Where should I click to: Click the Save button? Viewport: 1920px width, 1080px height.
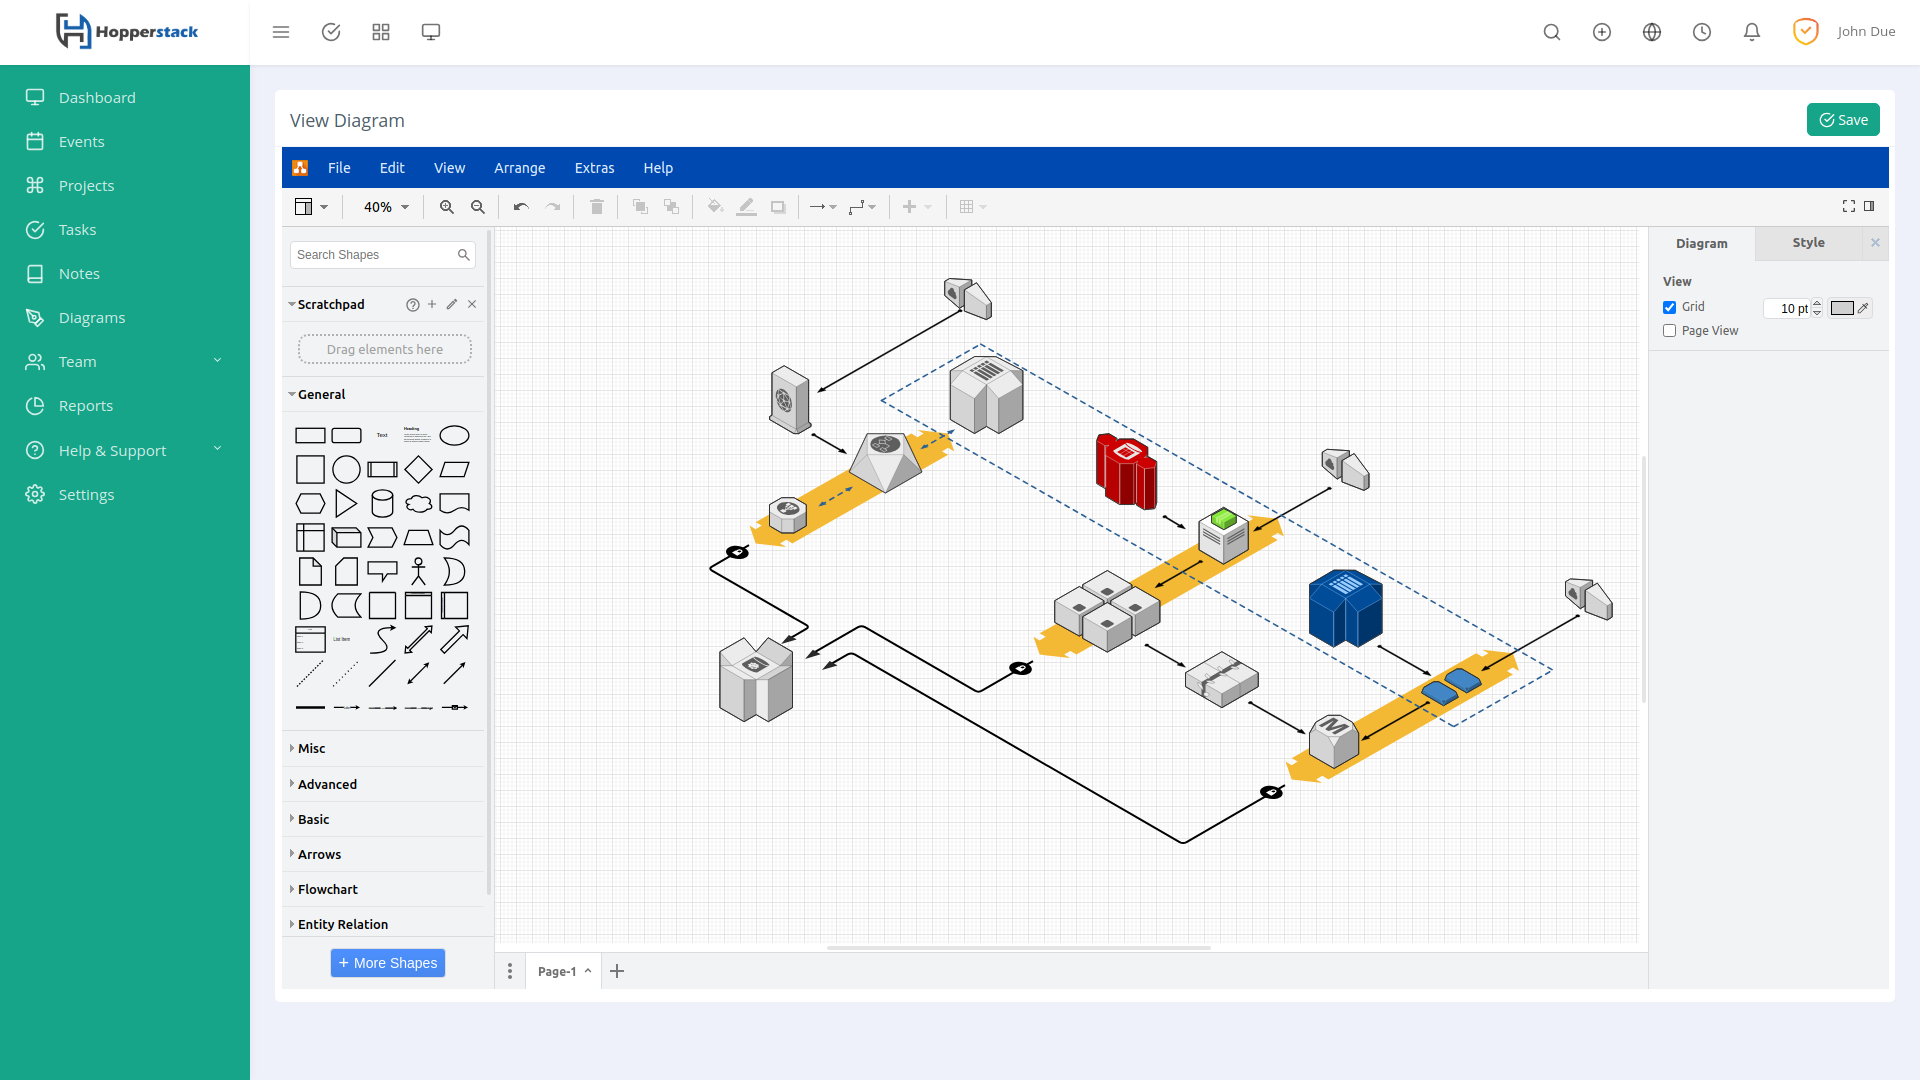point(1844,120)
